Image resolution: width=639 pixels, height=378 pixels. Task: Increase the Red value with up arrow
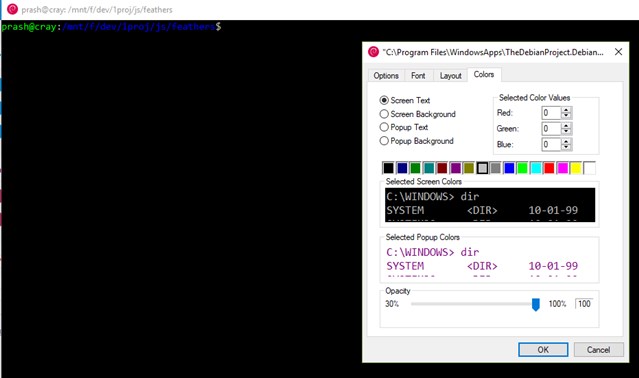566,110
